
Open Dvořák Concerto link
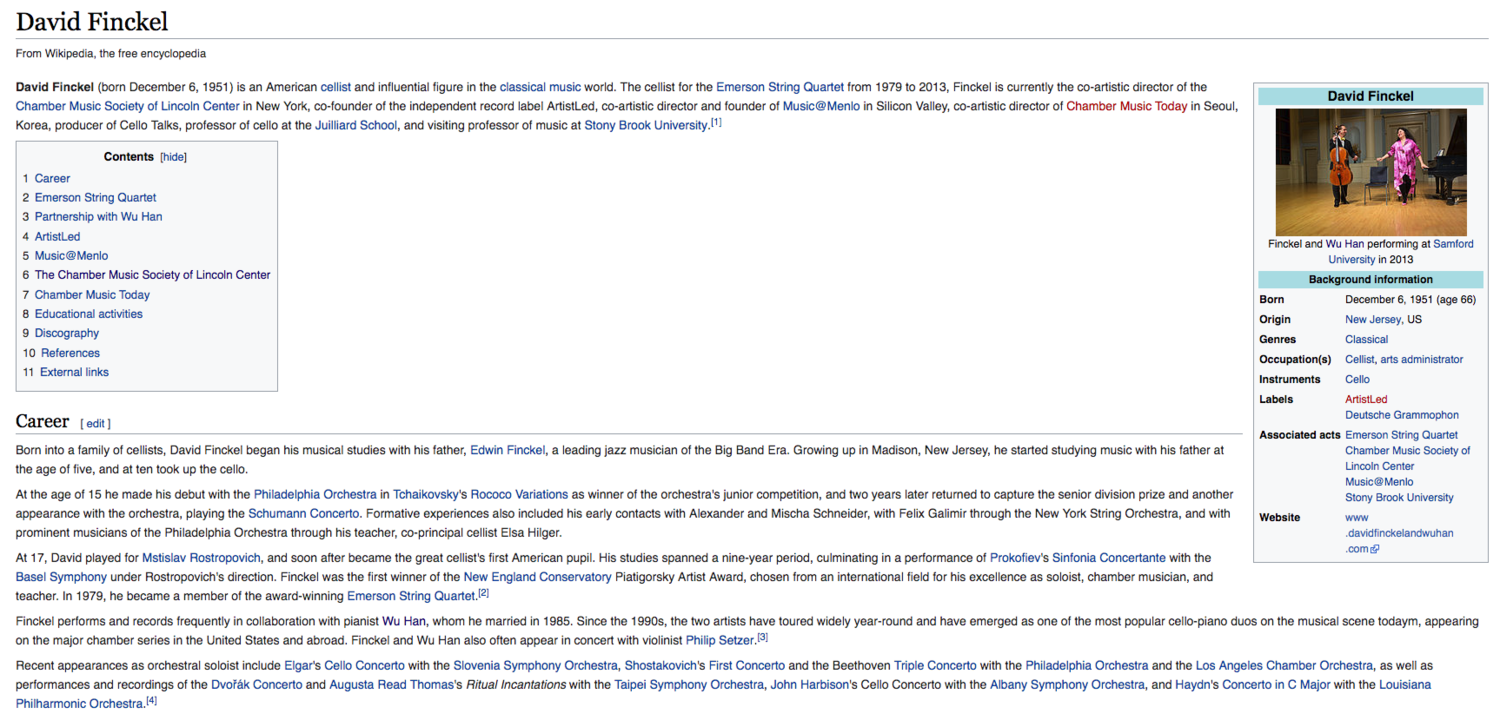(x=257, y=685)
